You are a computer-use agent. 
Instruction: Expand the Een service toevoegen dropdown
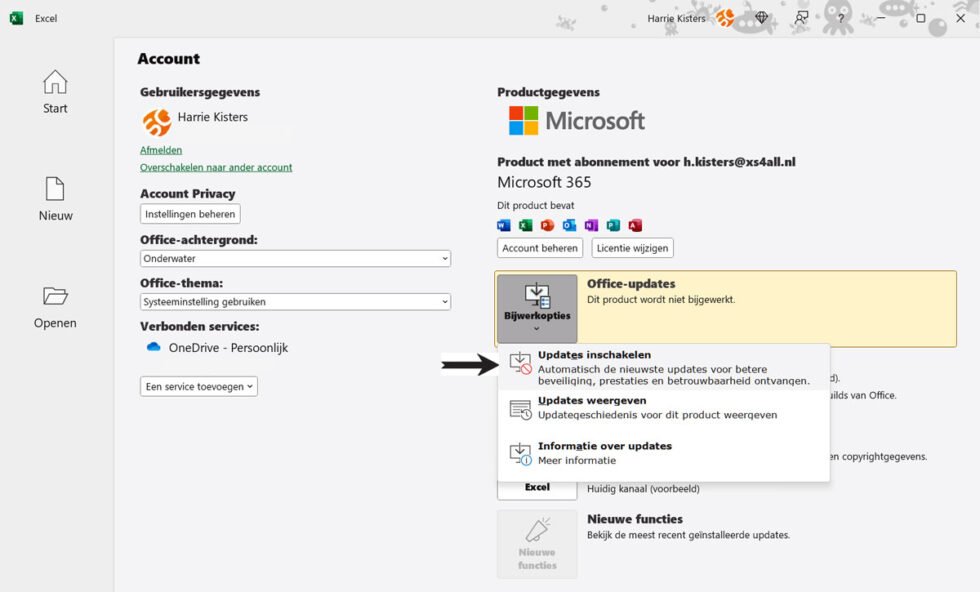coord(198,385)
